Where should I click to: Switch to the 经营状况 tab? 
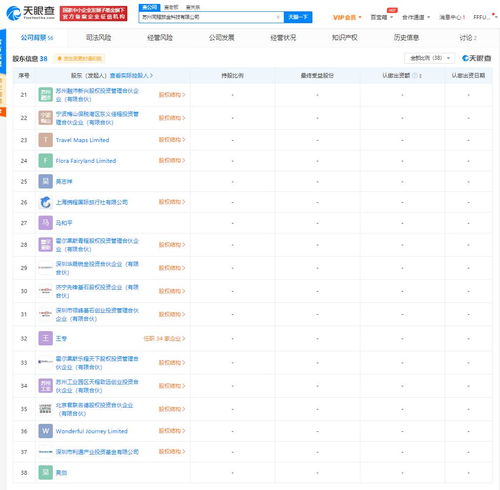(x=283, y=38)
